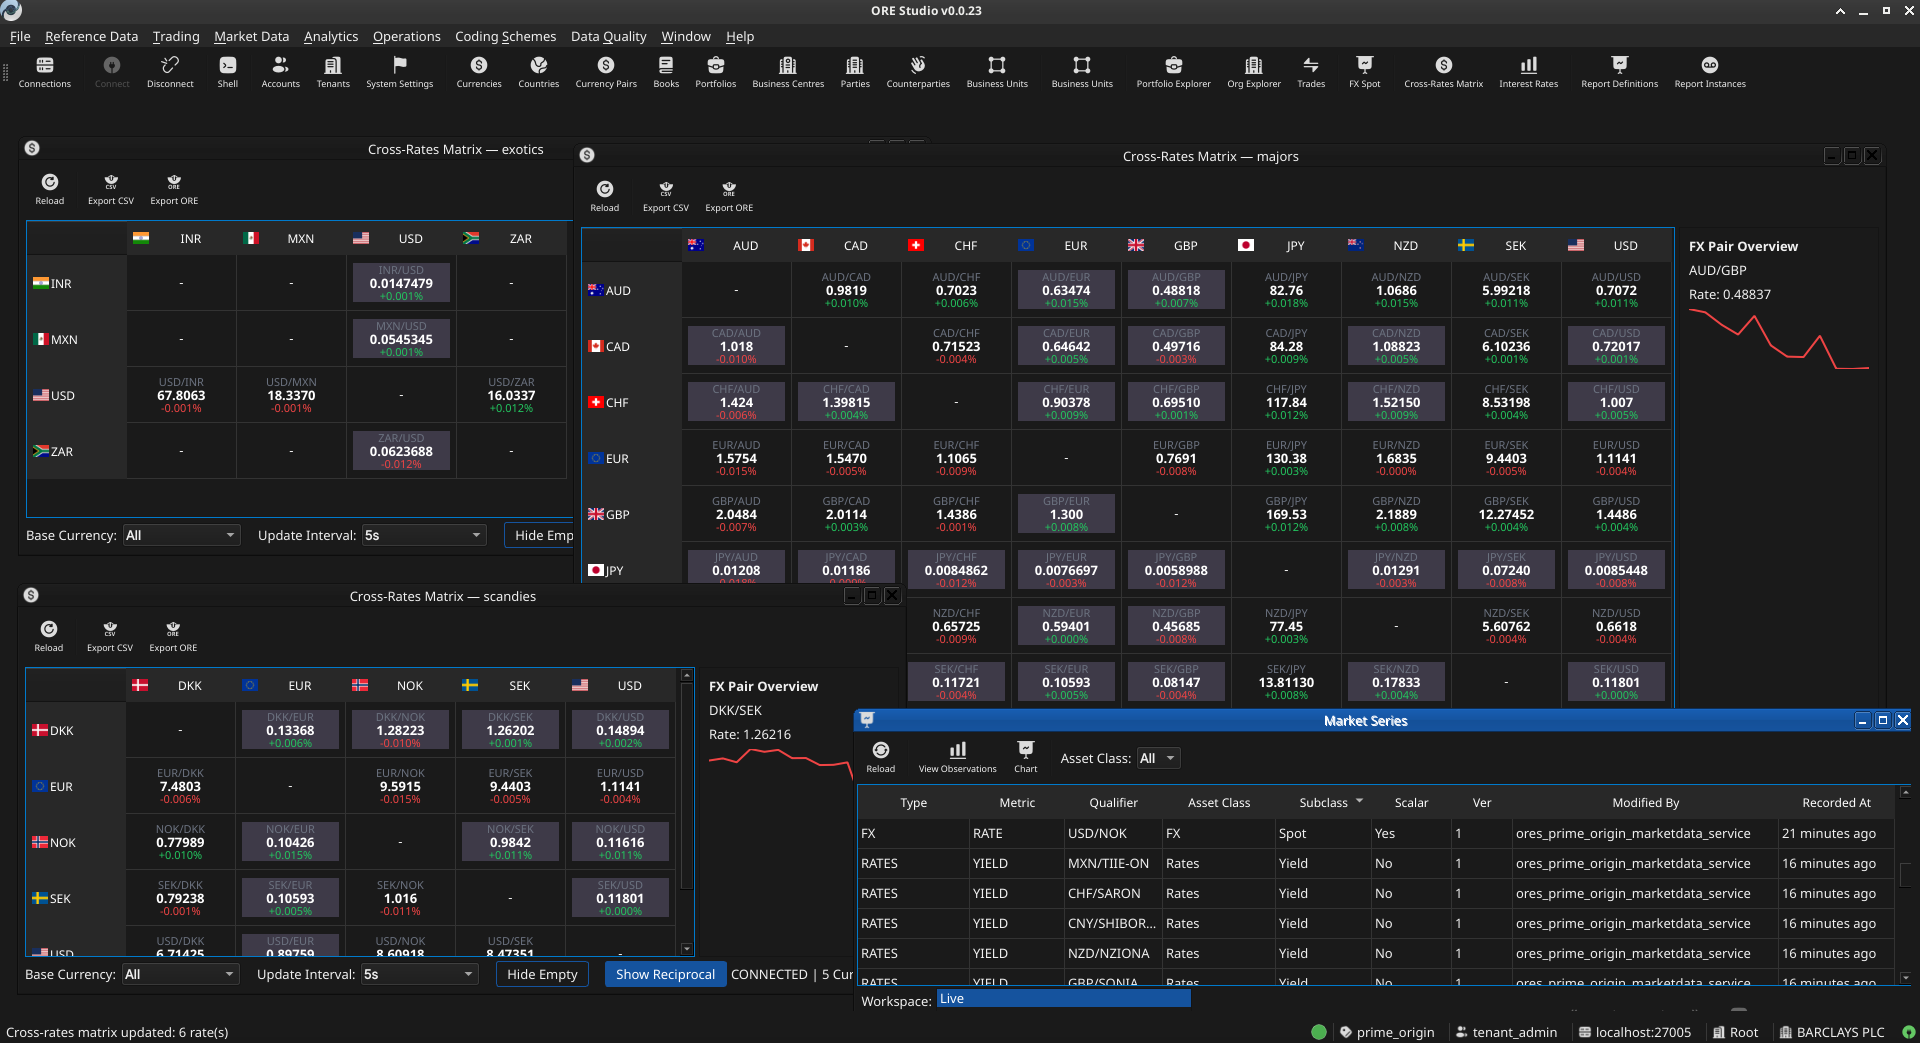Select the CHF/SARON yield row

pyautogui.click(x=1377, y=893)
